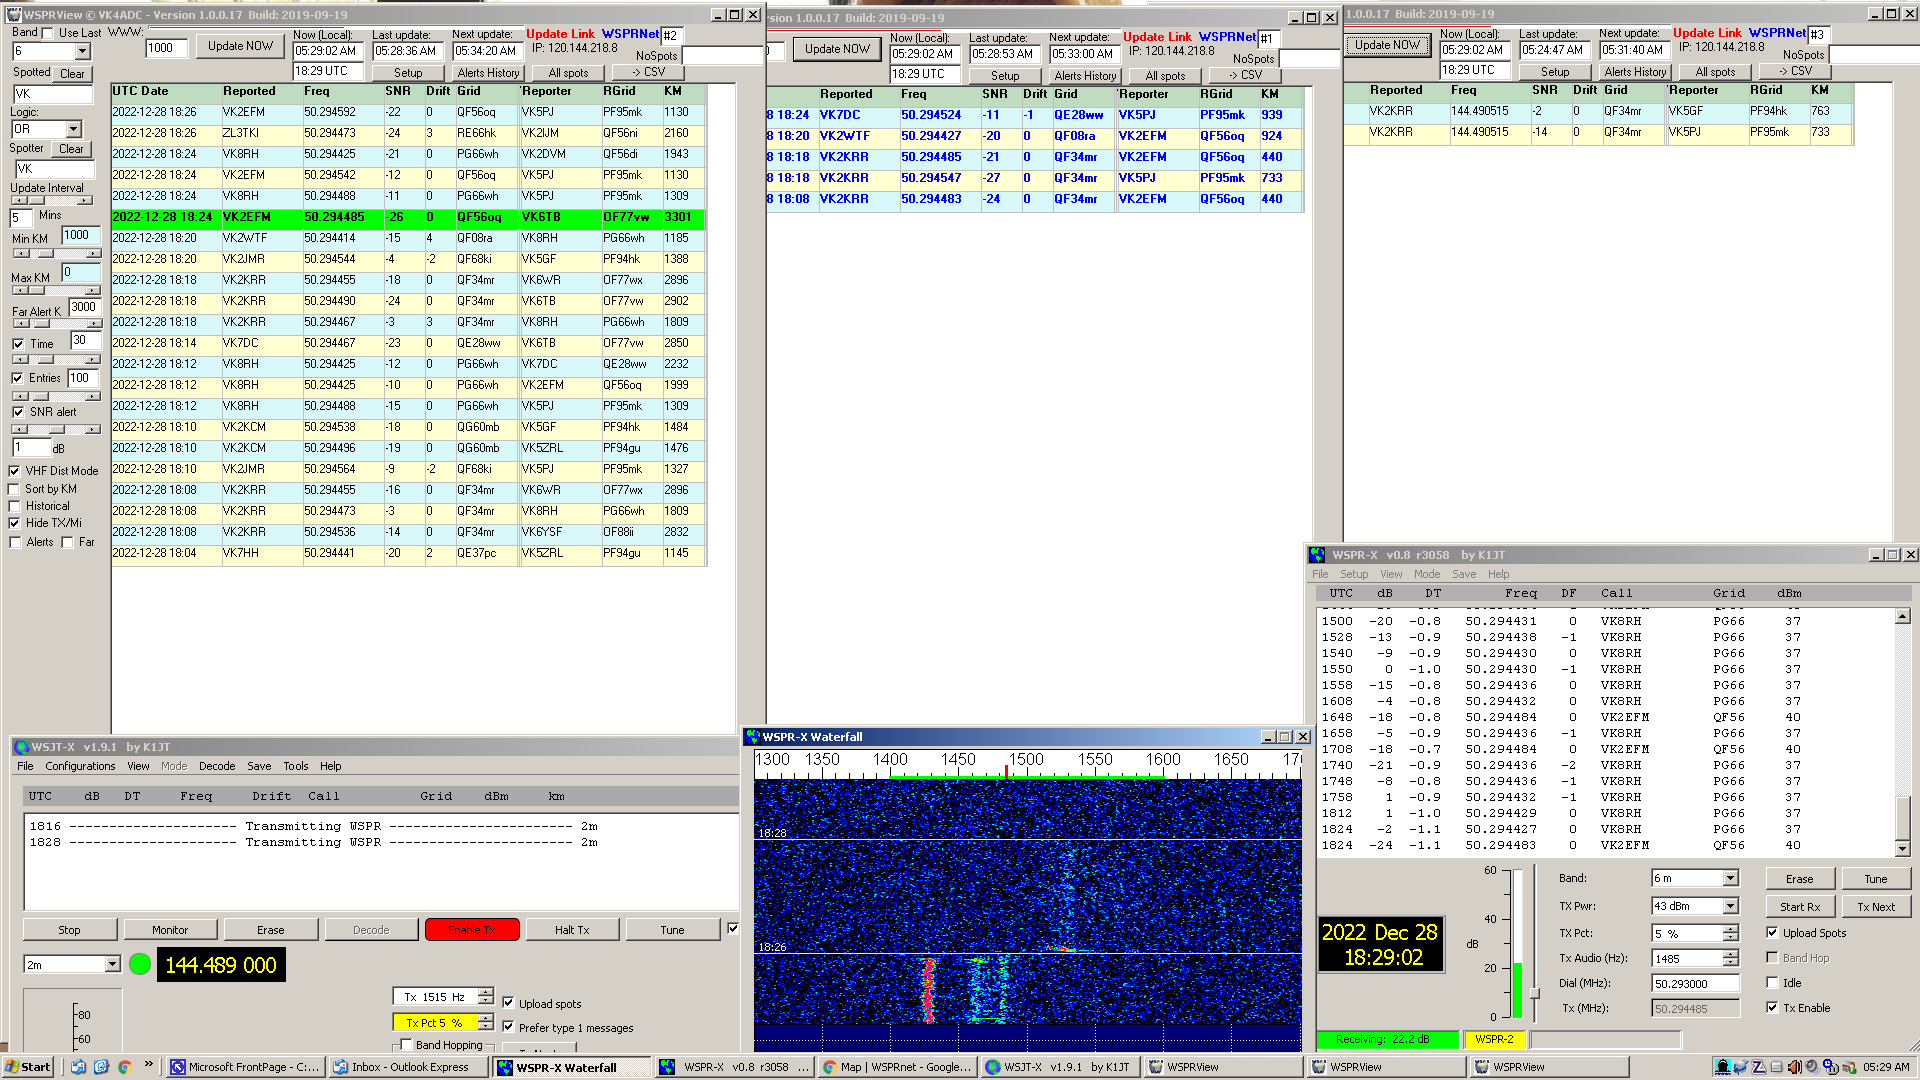Click the Stop icon in WSJT-X panel

[70, 928]
